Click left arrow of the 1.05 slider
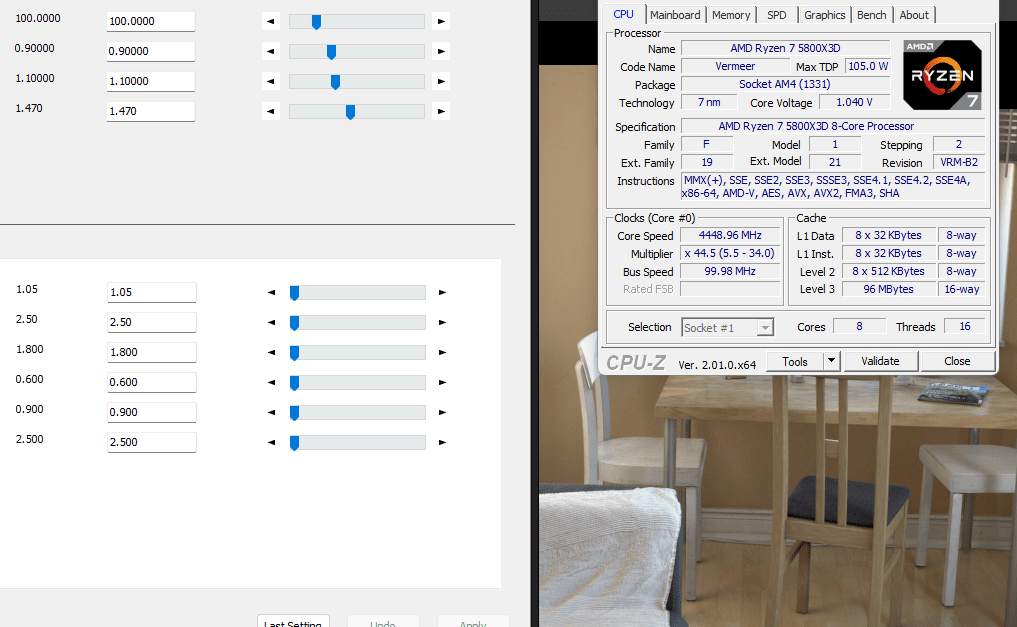This screenshot has width=1017, height=627. tap(272, 292)
